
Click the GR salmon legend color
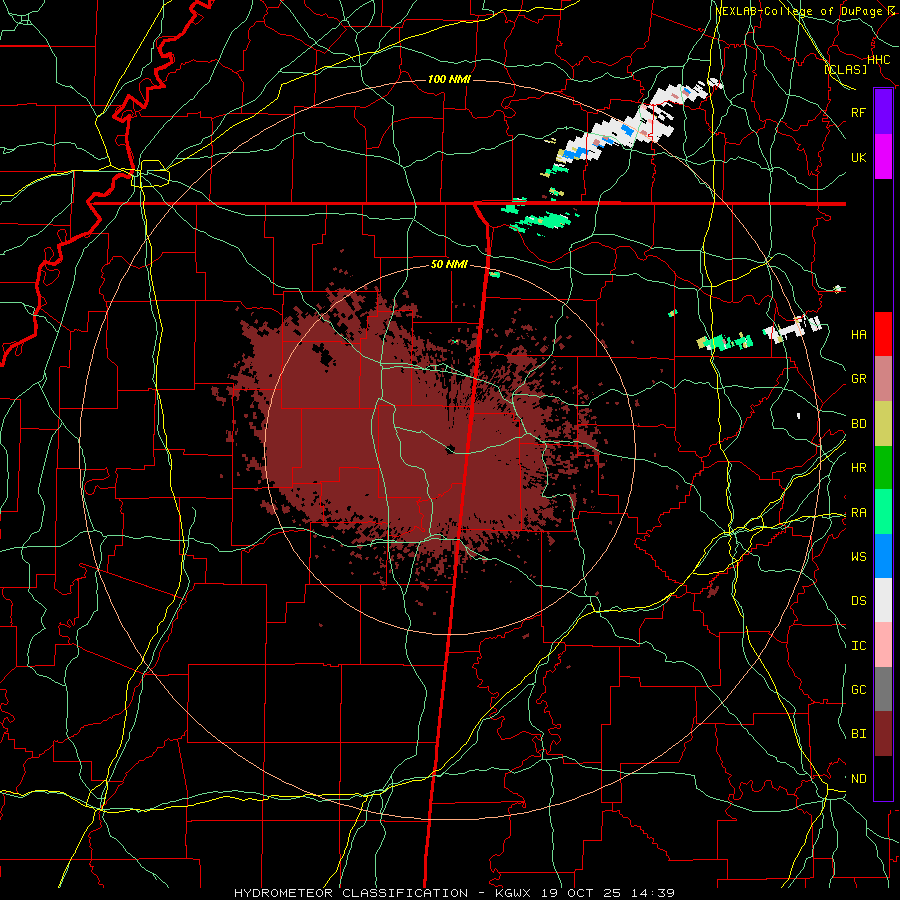point(883,379)
